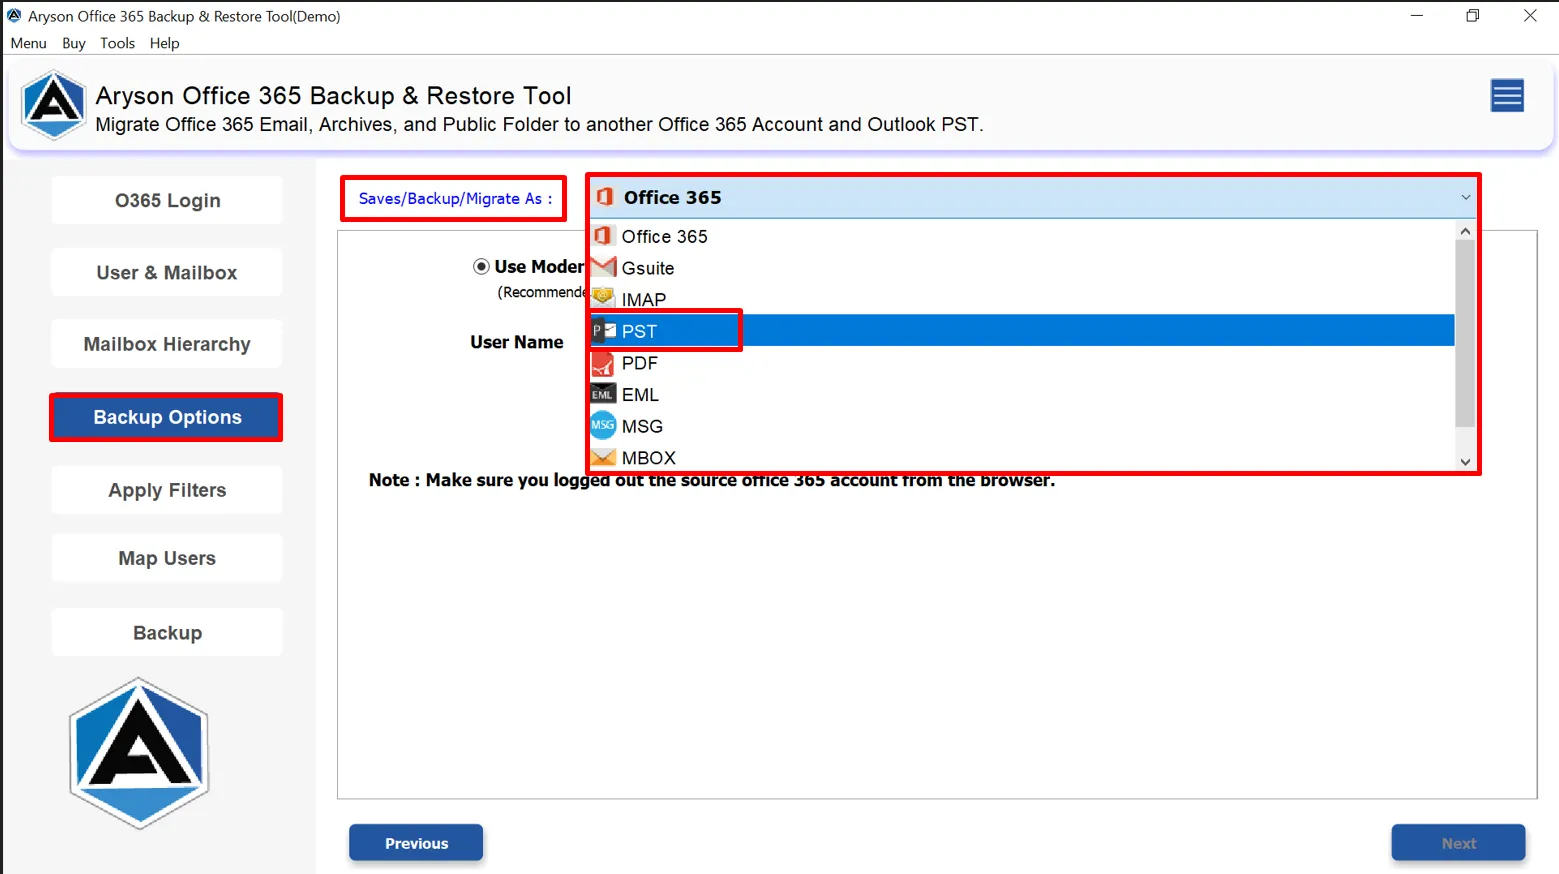
Task: Click the hamburger menu icon at top right
Action: [x=1506, y=96]
